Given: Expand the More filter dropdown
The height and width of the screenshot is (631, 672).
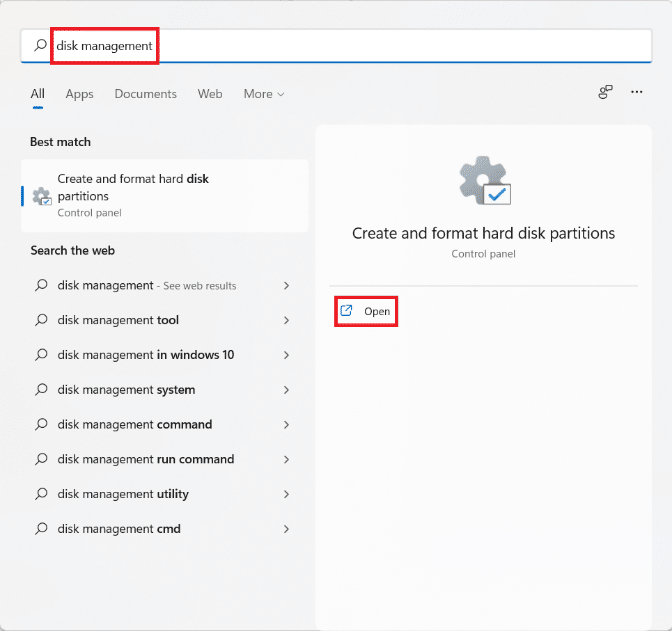Looking at the screenshot, I should (264, 94).
